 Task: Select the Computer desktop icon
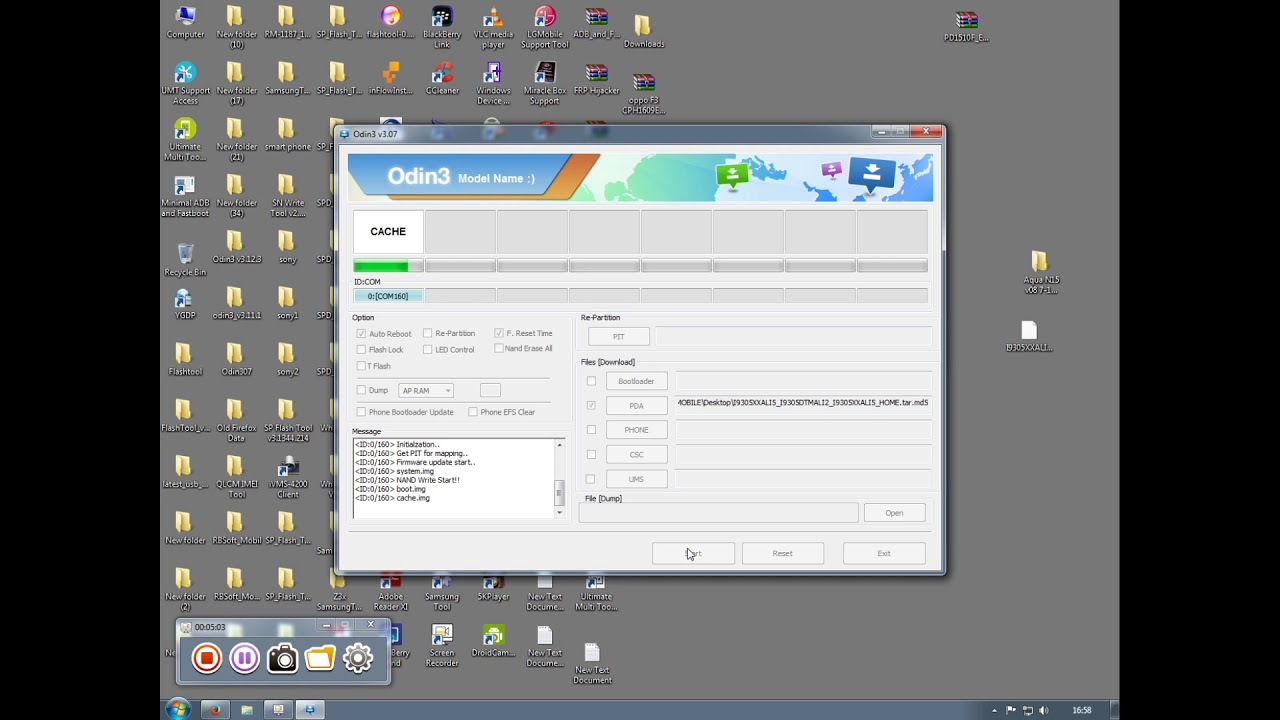coord(185,22)
